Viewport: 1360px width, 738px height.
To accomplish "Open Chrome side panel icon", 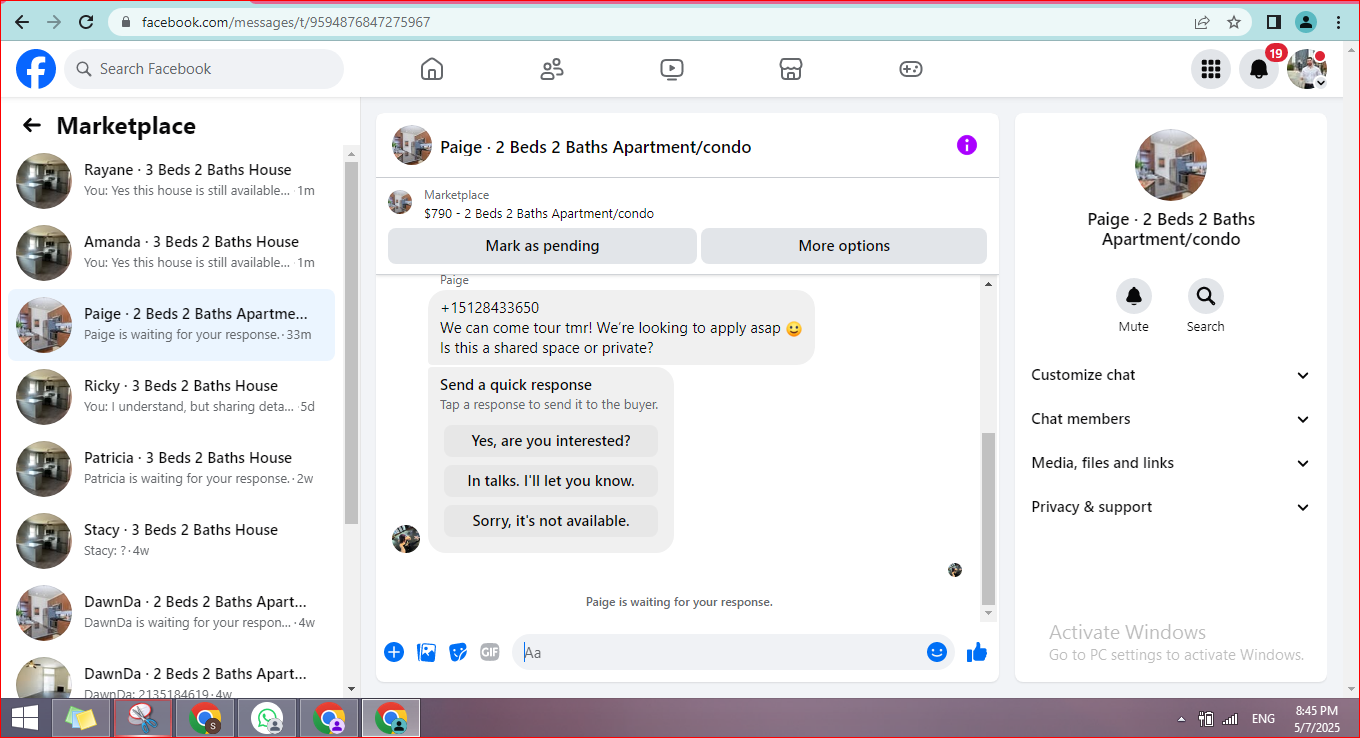I will click(1274, 21).
